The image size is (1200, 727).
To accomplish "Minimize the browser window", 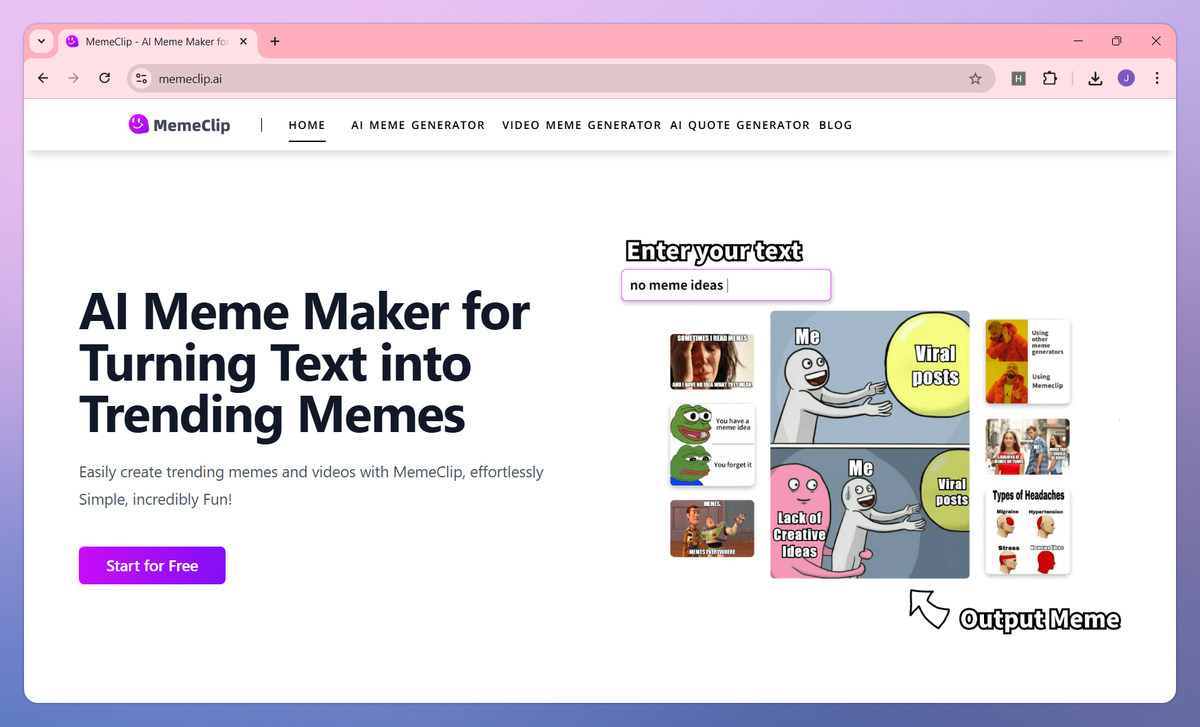I will coord(1079,41).
